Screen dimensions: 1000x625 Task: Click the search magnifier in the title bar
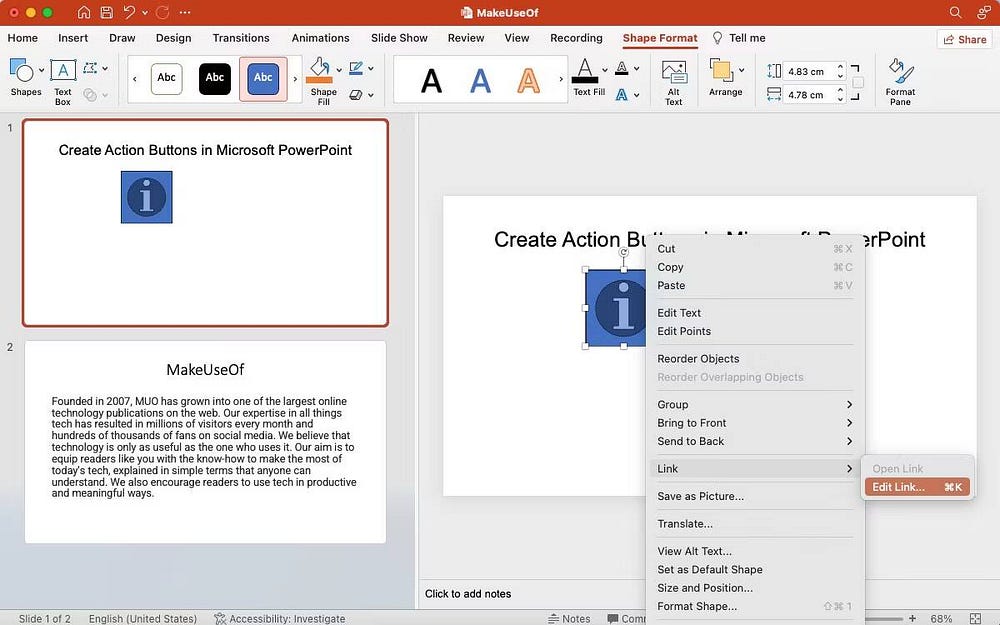pyautogui.click(x=956, y=14)
